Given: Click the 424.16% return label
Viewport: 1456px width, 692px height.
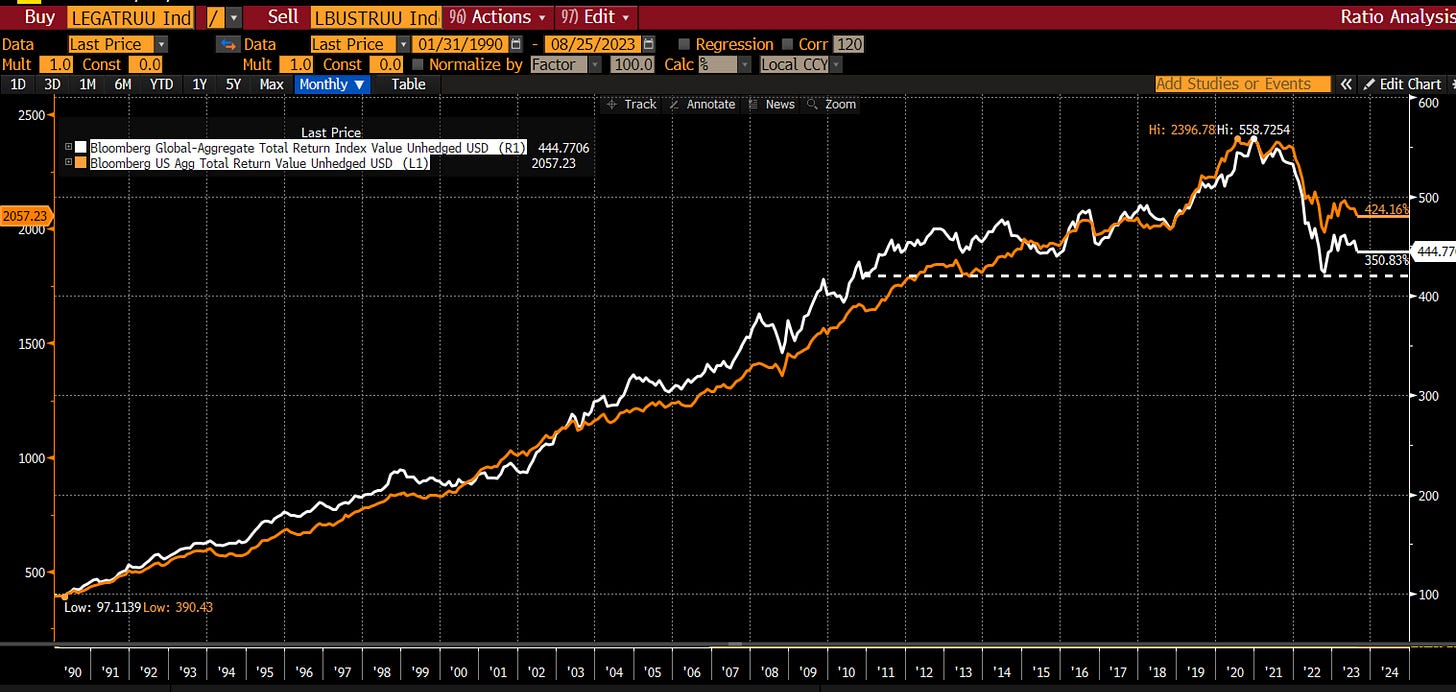Looking at the screenshot, I should 1387,210.
